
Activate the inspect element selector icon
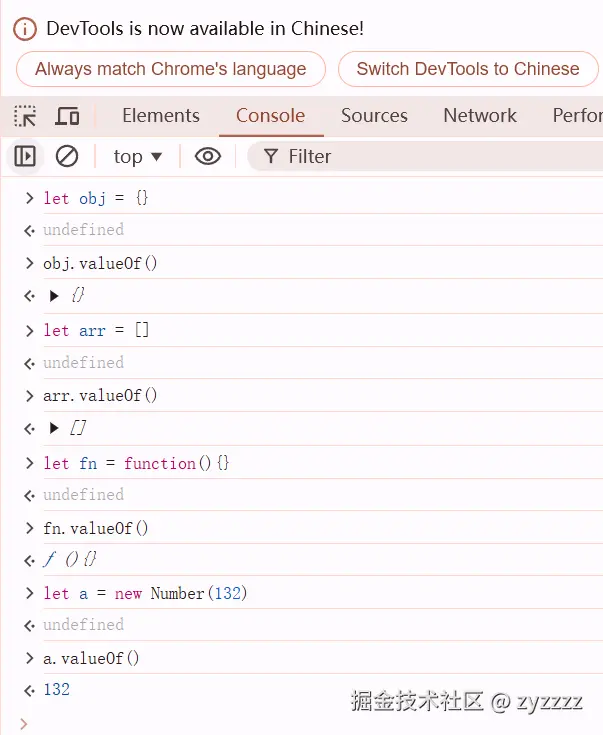tap(25, 116)
